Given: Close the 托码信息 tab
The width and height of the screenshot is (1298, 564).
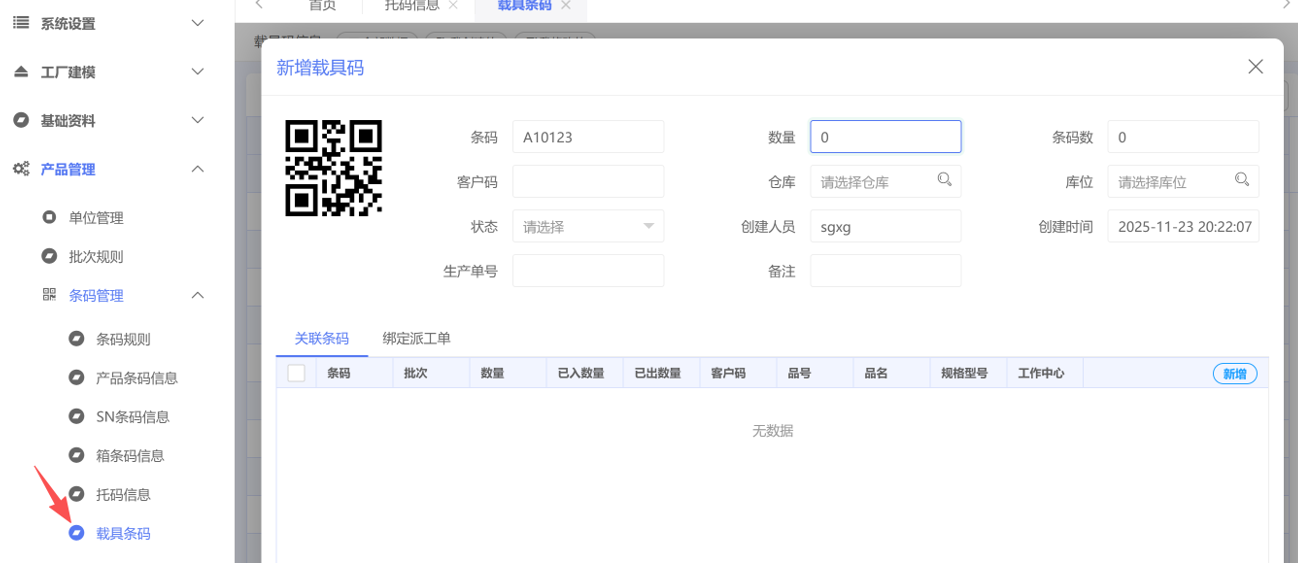Looking at the screenshot, I should pyautogui.click(x=453, y=6).
